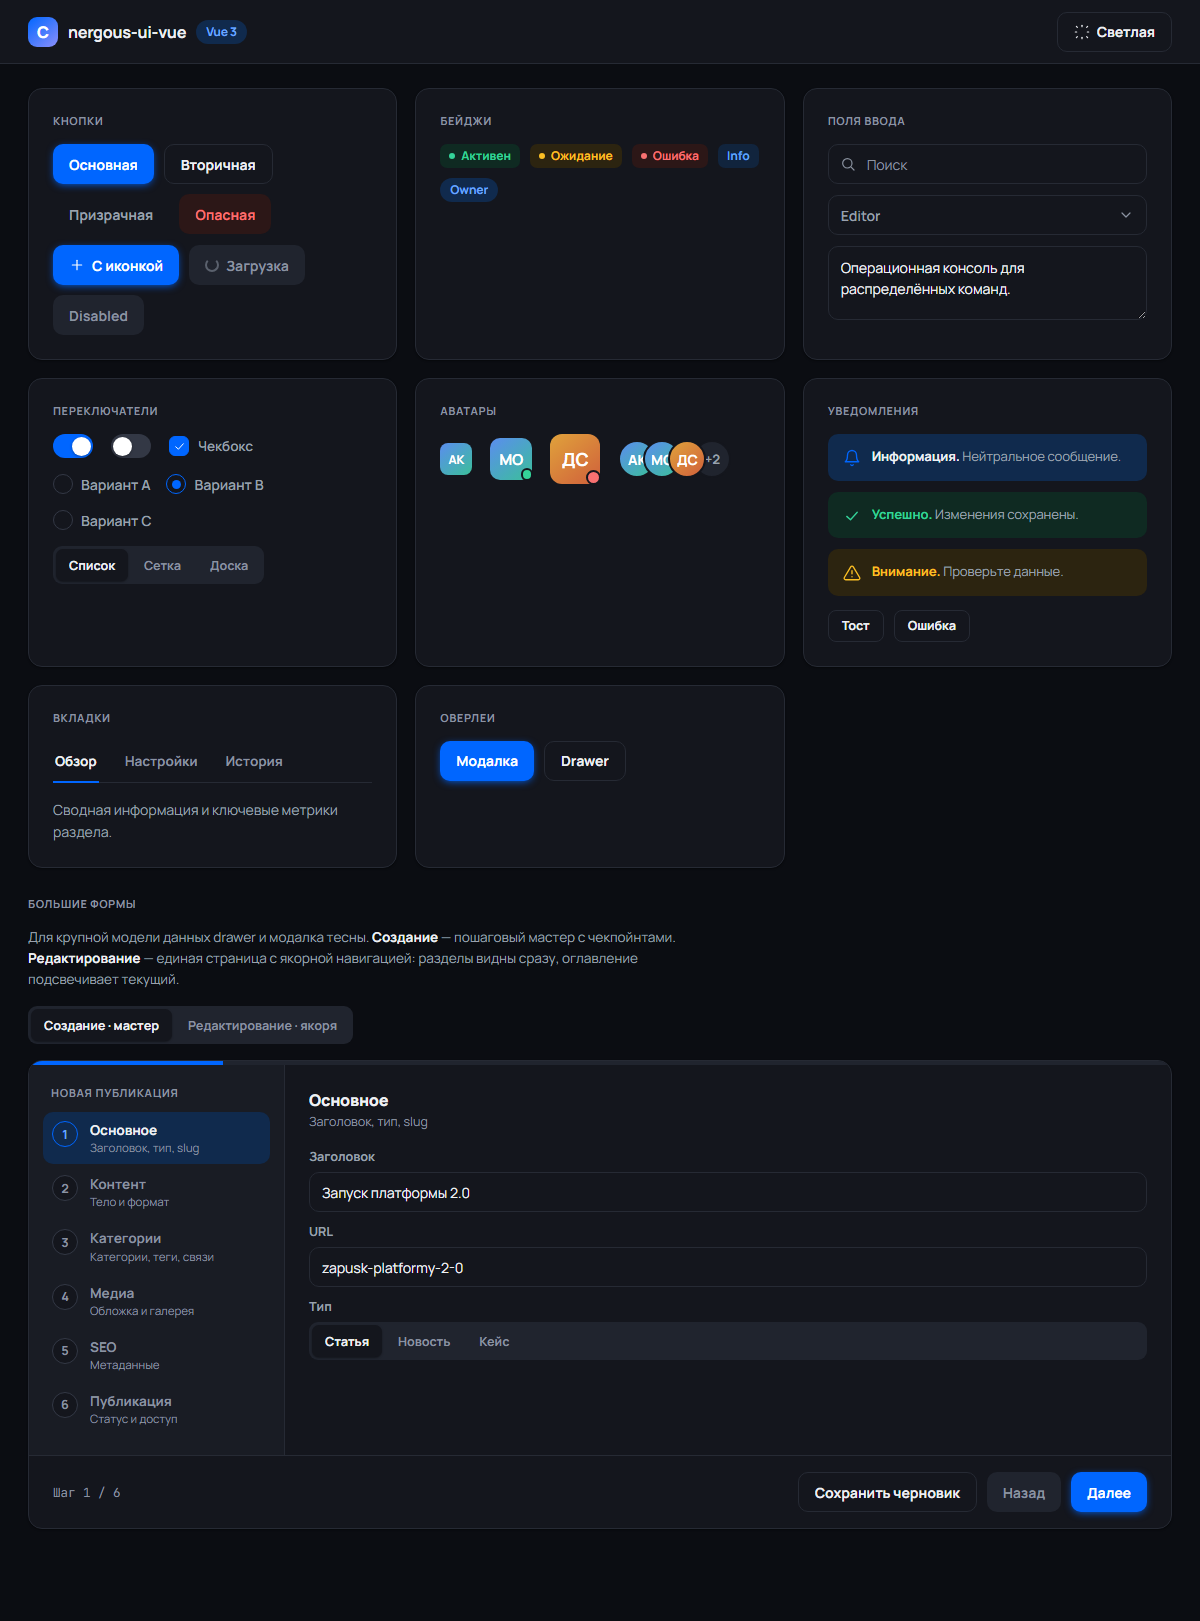This screenshot has height=1621, width=1200.
Task: Click the warning triangle icon in Внимание alert
Action: pyautogui.click(x=852, y=572)
